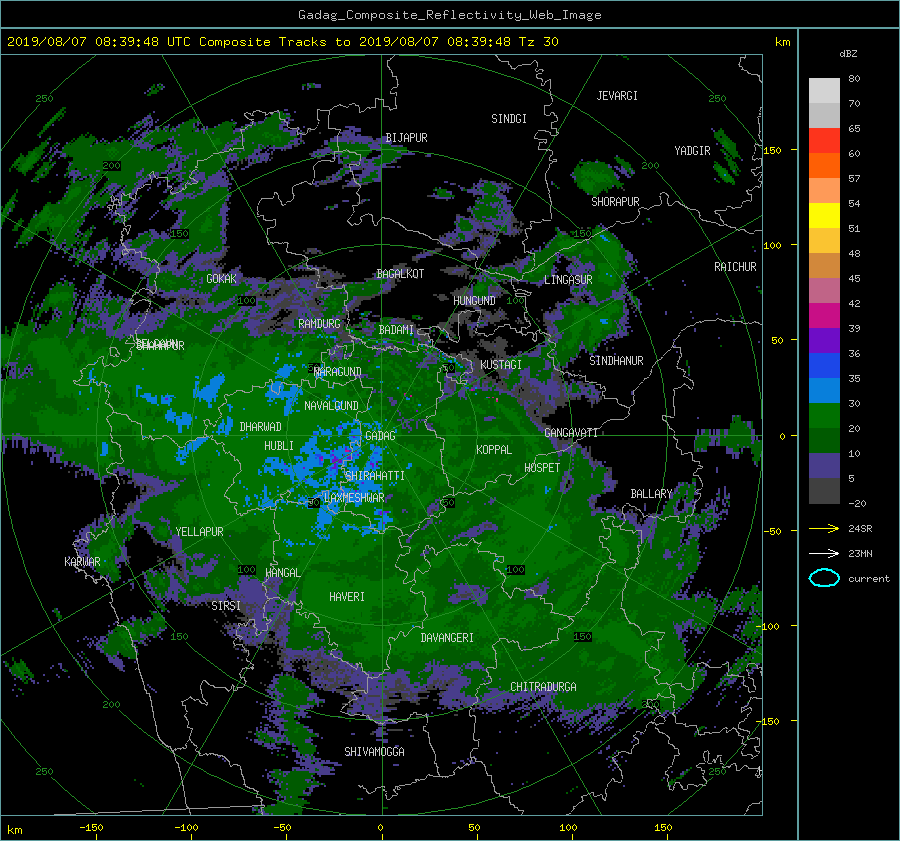Click the cyan current ellipse legend icon
The height and width of the screenshot is (841, 900).
824,578
